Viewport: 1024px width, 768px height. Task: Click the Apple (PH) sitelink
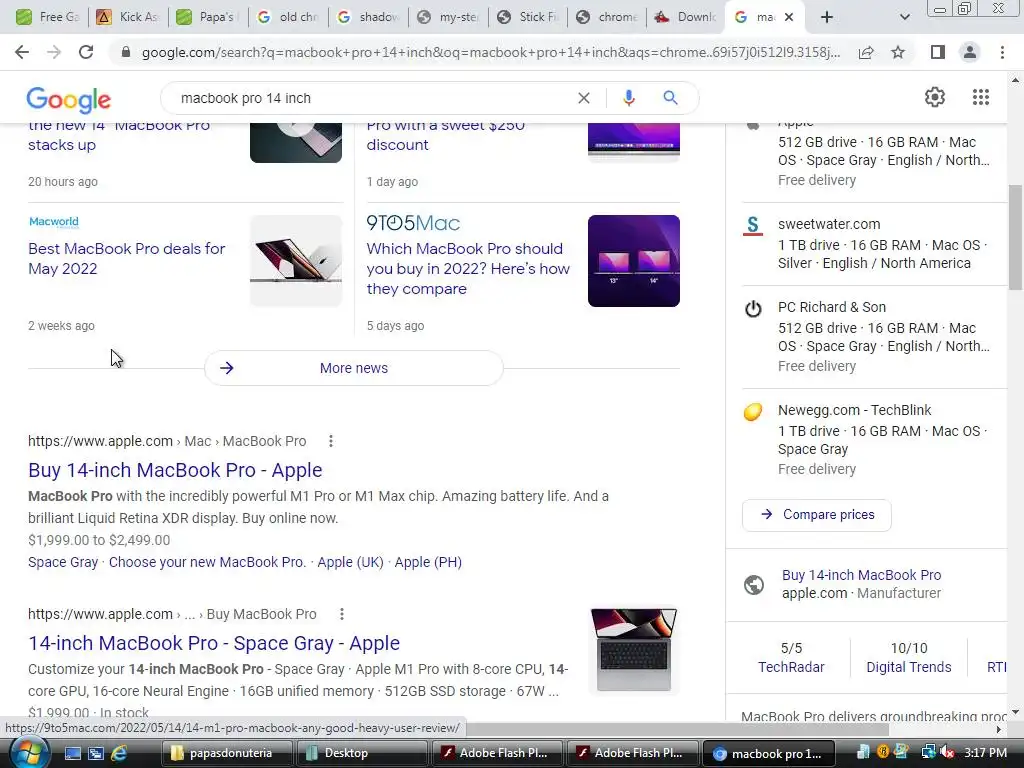(428, 562)
